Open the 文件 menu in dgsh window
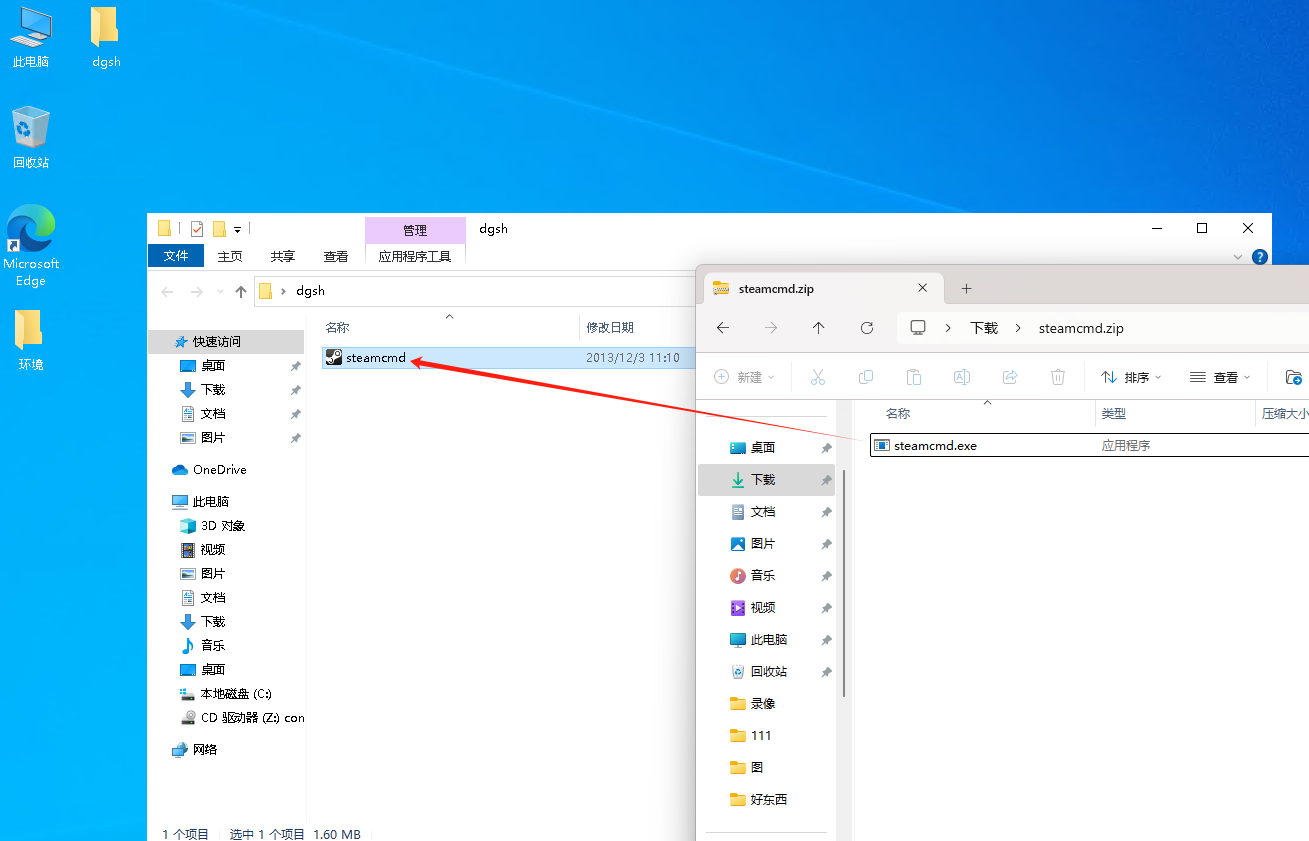This screenshot has width=1309, height=841. coord(176,256)
